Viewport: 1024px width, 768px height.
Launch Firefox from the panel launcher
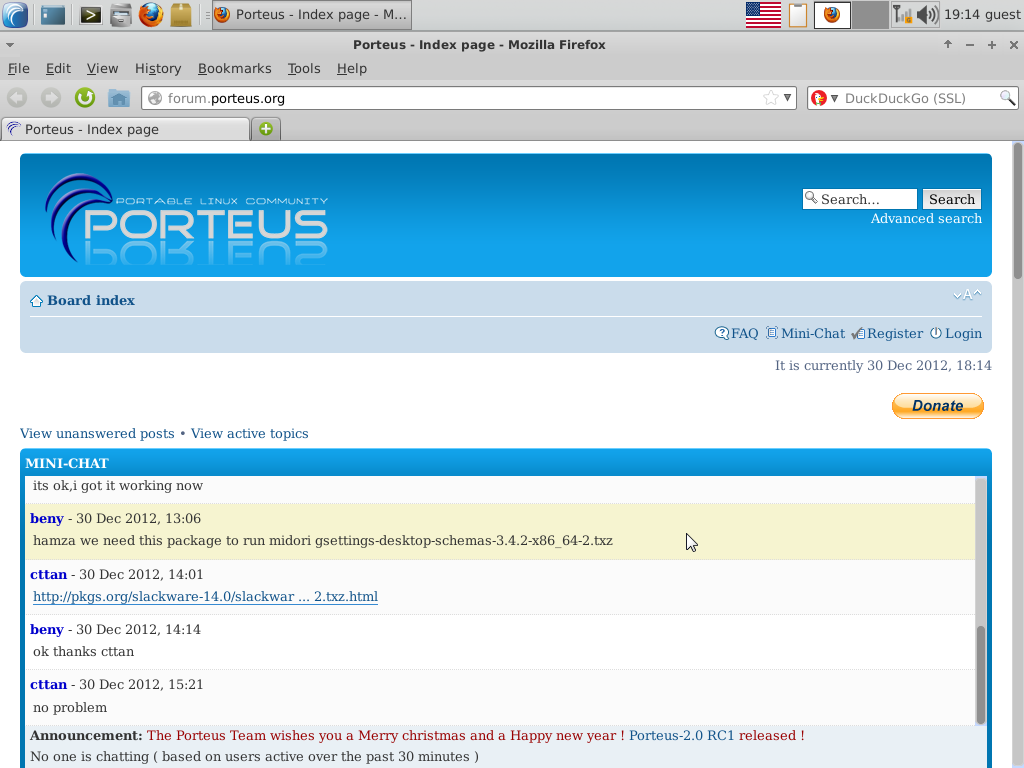pos(151,14)
